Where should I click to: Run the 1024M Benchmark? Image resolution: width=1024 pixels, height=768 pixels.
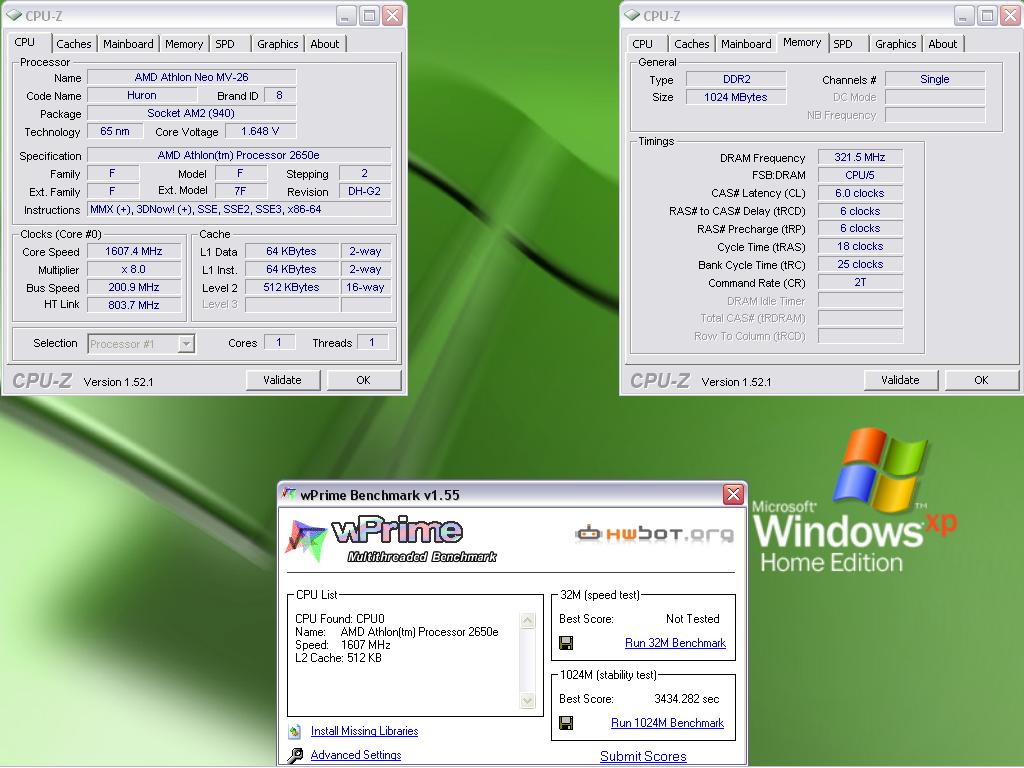coord(667,723)
